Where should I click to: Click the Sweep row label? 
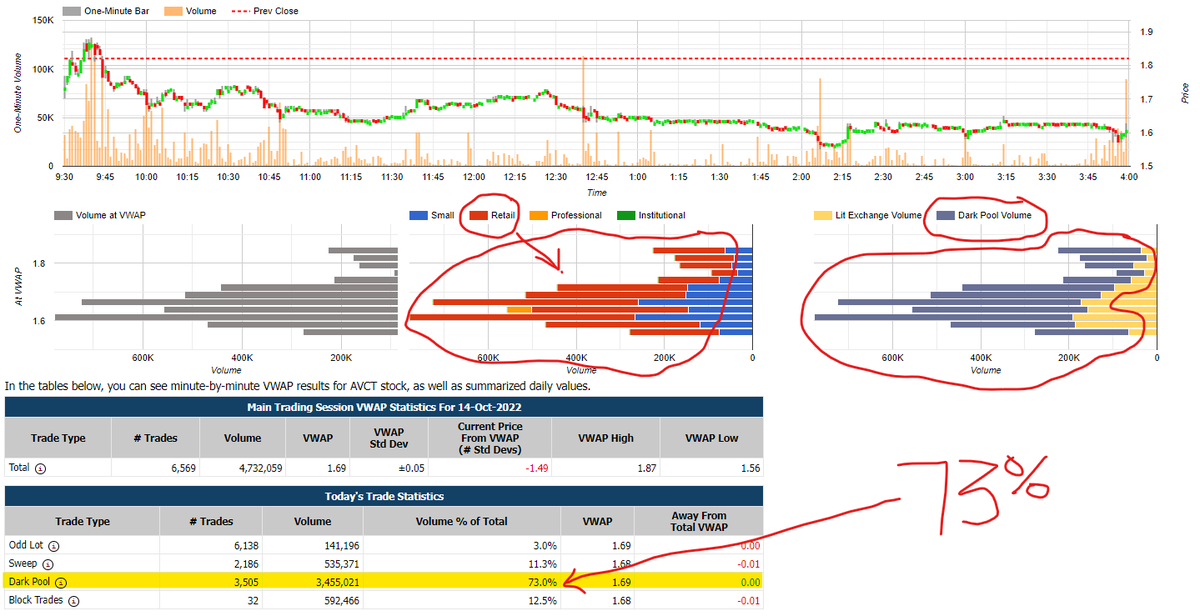22,564
